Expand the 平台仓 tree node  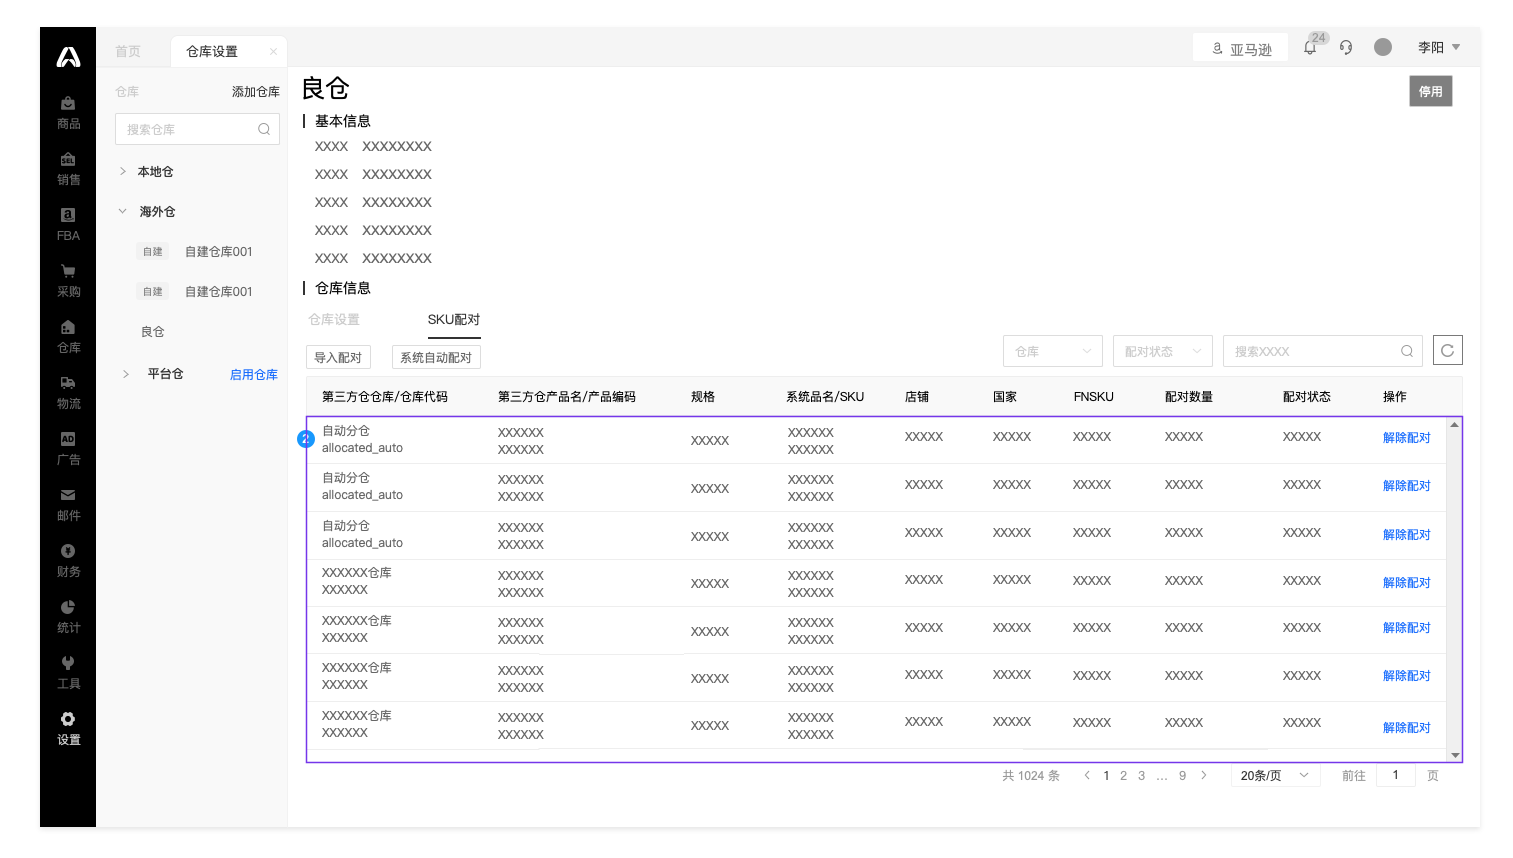(126, 374)
